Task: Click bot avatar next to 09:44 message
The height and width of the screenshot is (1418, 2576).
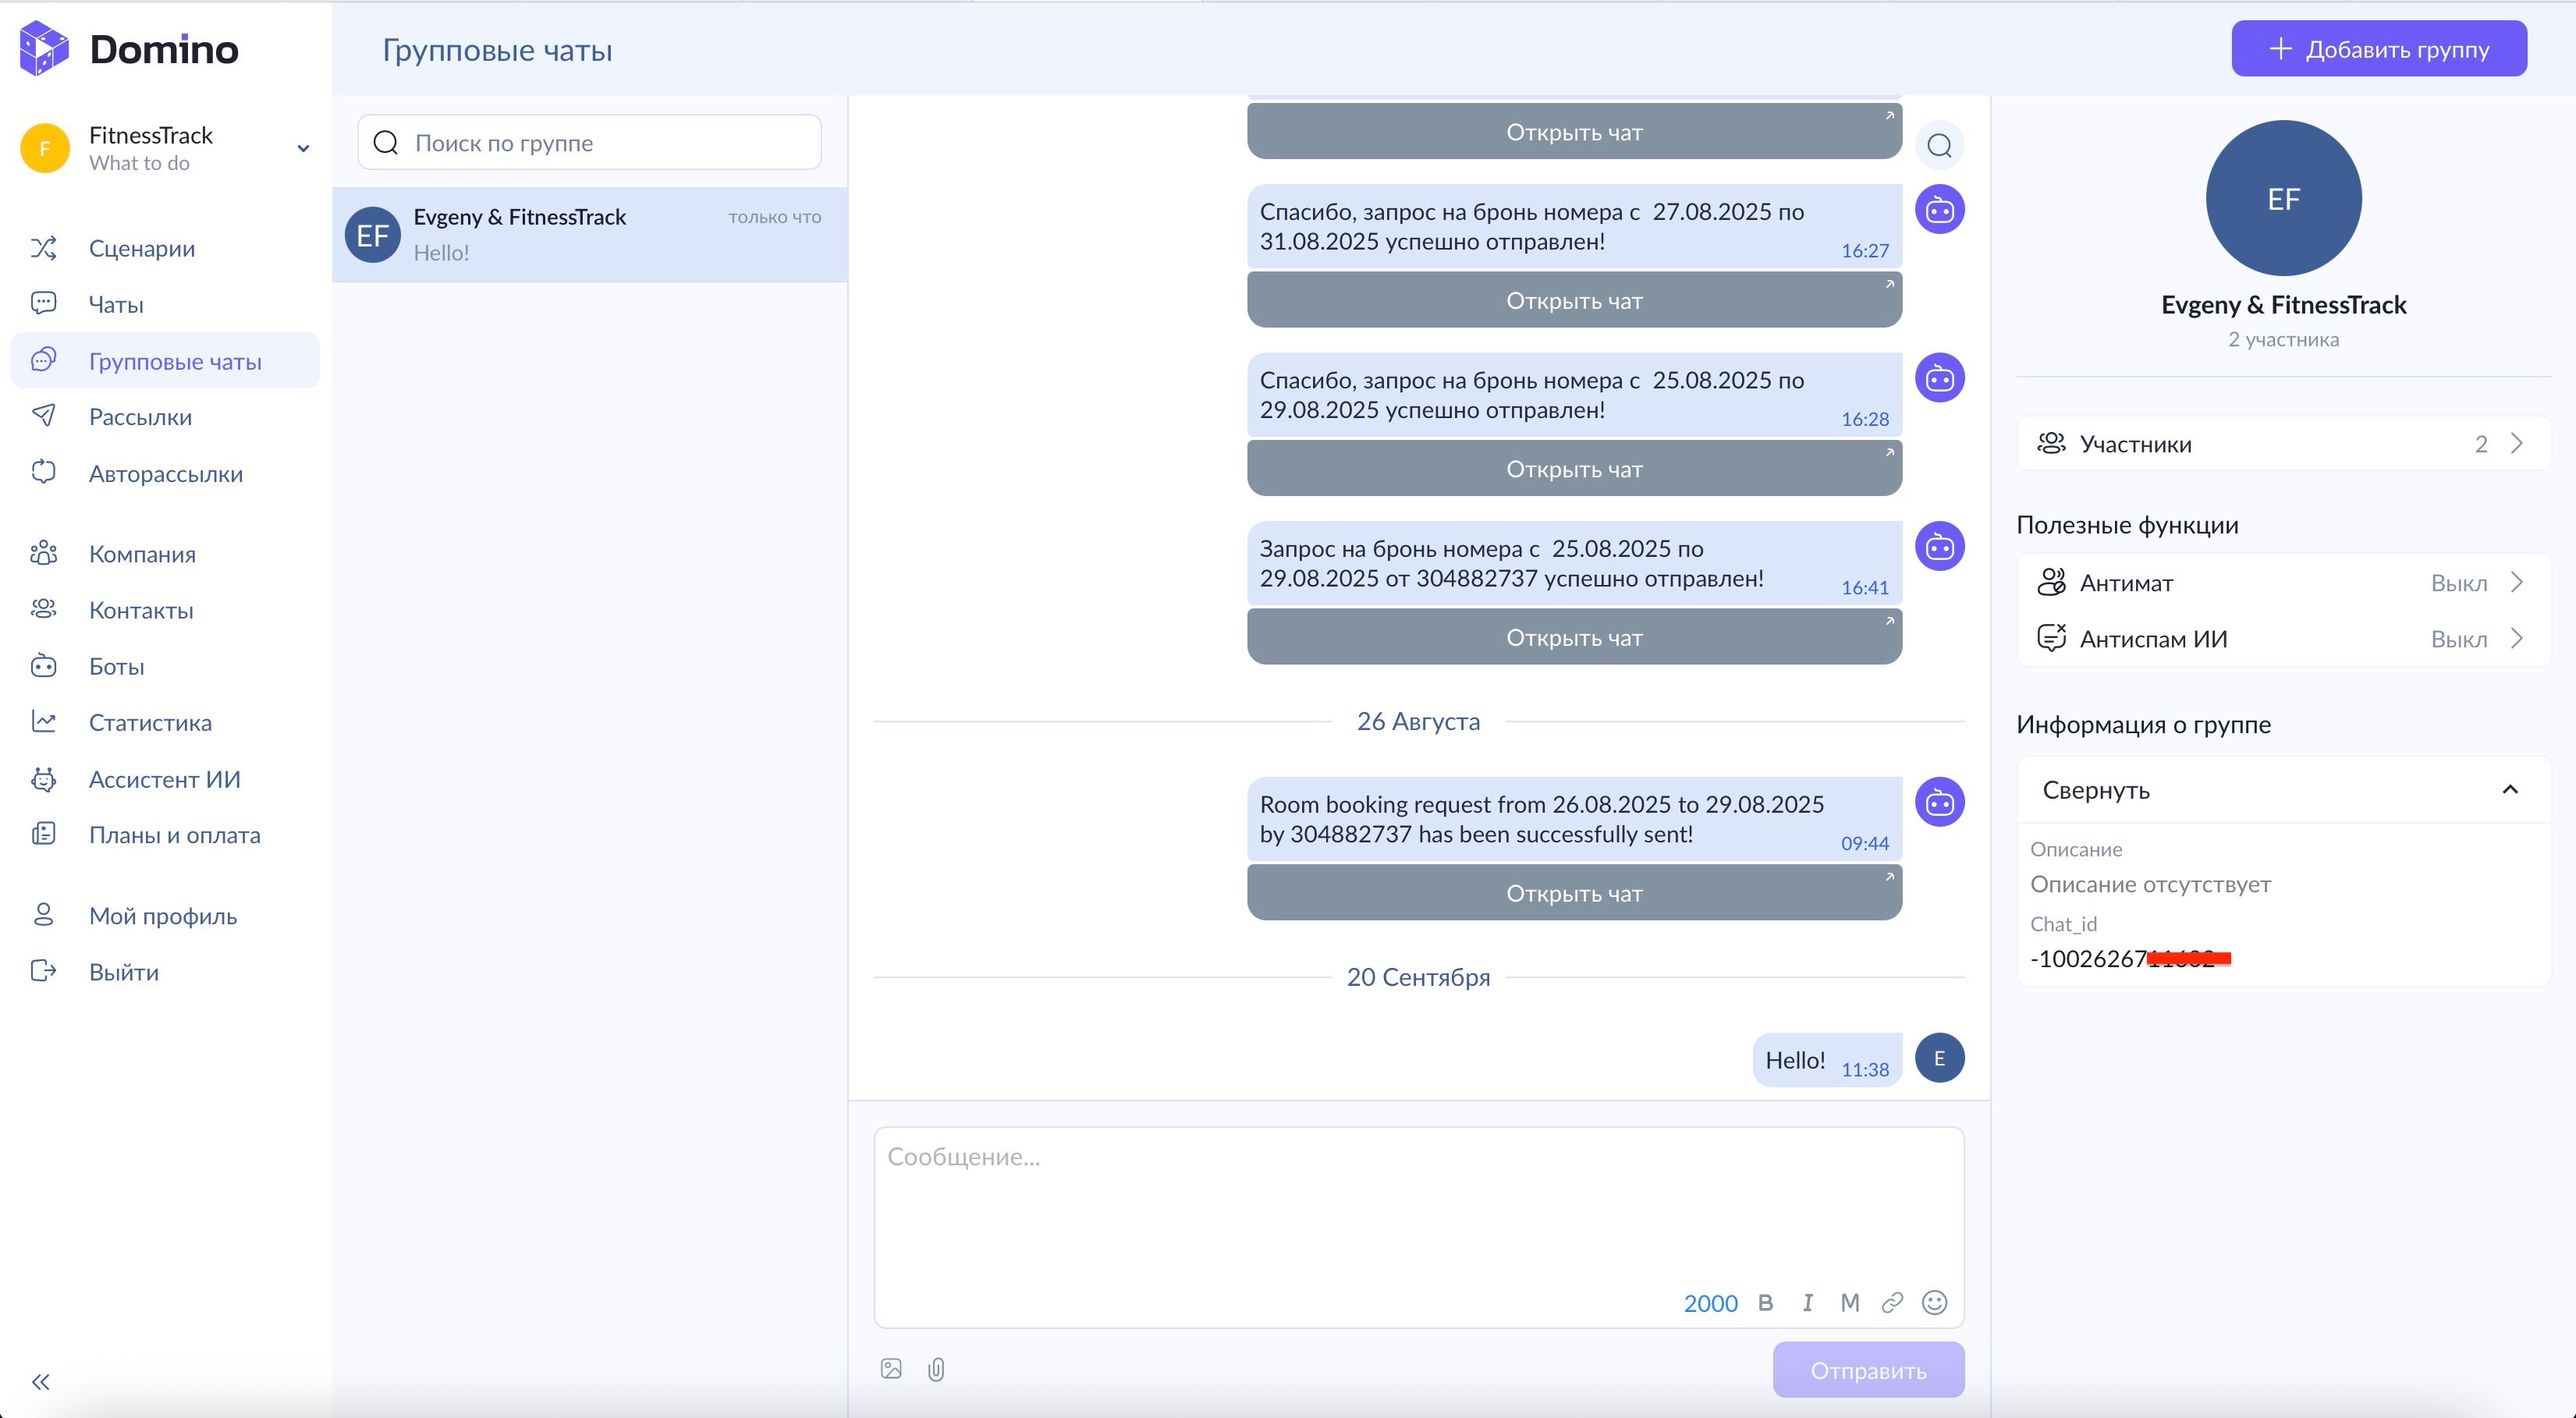Action: (x=1939, y=802)
